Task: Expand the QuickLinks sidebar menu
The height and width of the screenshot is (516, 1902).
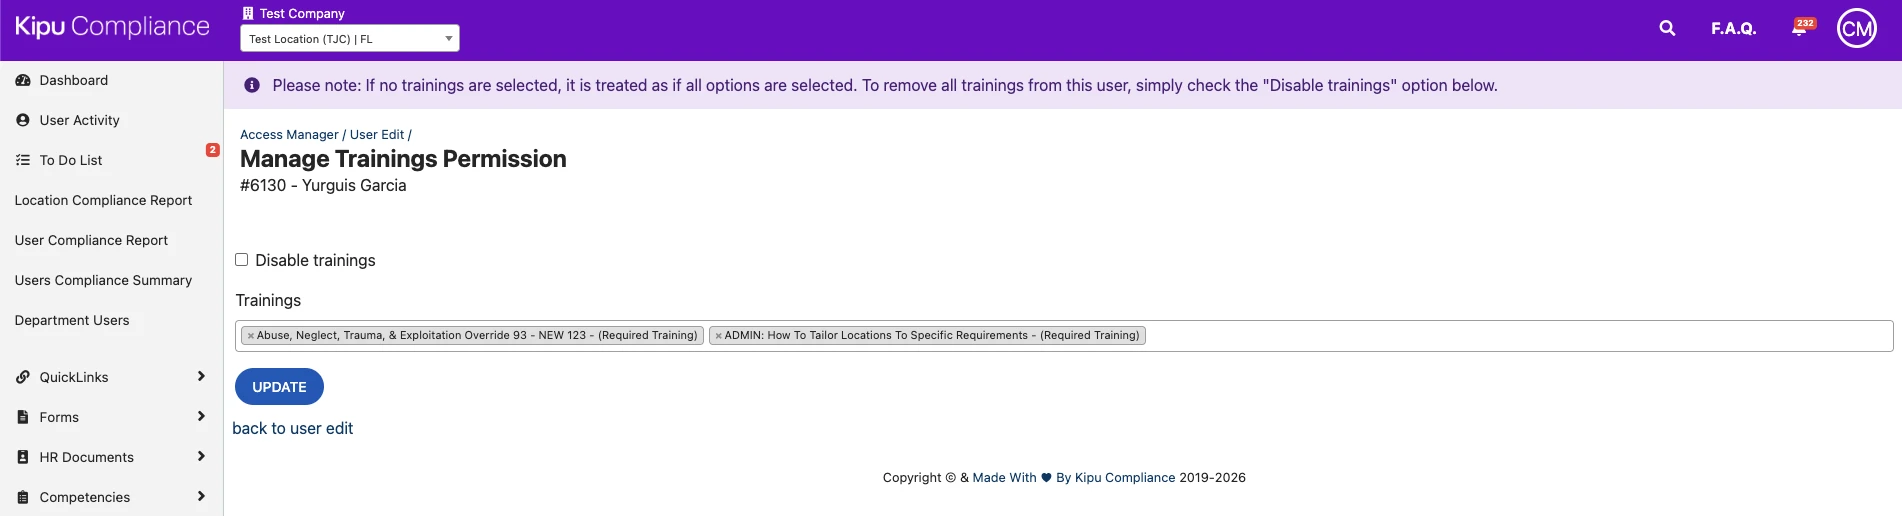Action: [201, 376]
